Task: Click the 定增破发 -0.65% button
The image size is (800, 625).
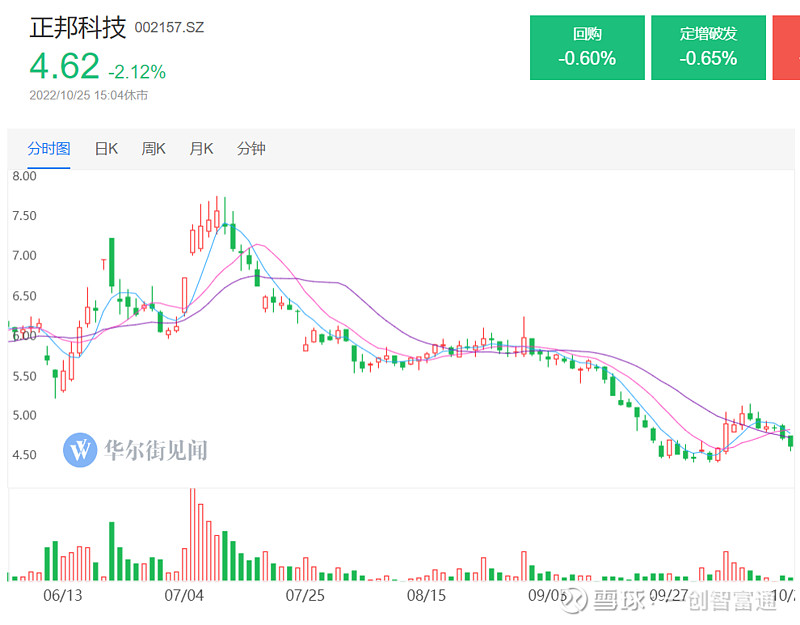Action: tap(709, 47)
